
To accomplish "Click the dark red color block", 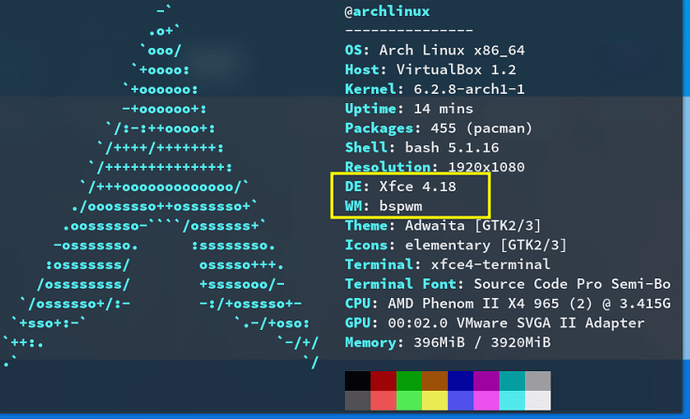I will (383, 381).
